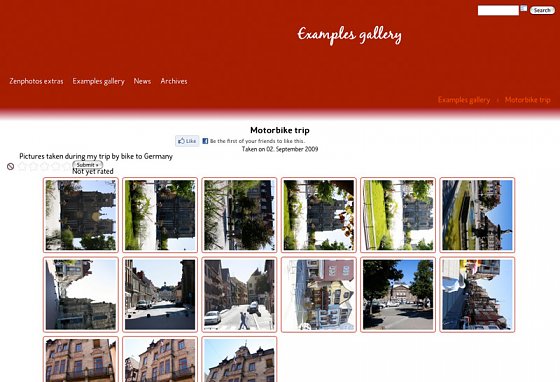Click the Facebook logo next to Like text
Viewport: 560px width, 382px height.
coord(205,141)
